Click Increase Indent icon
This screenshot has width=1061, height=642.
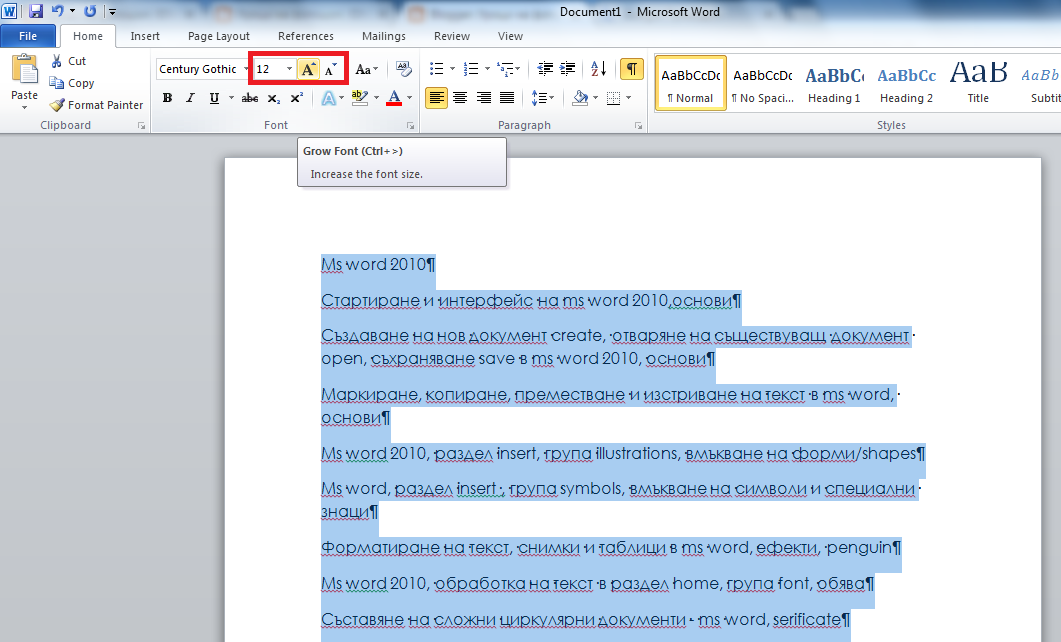[x=568, y=68]
